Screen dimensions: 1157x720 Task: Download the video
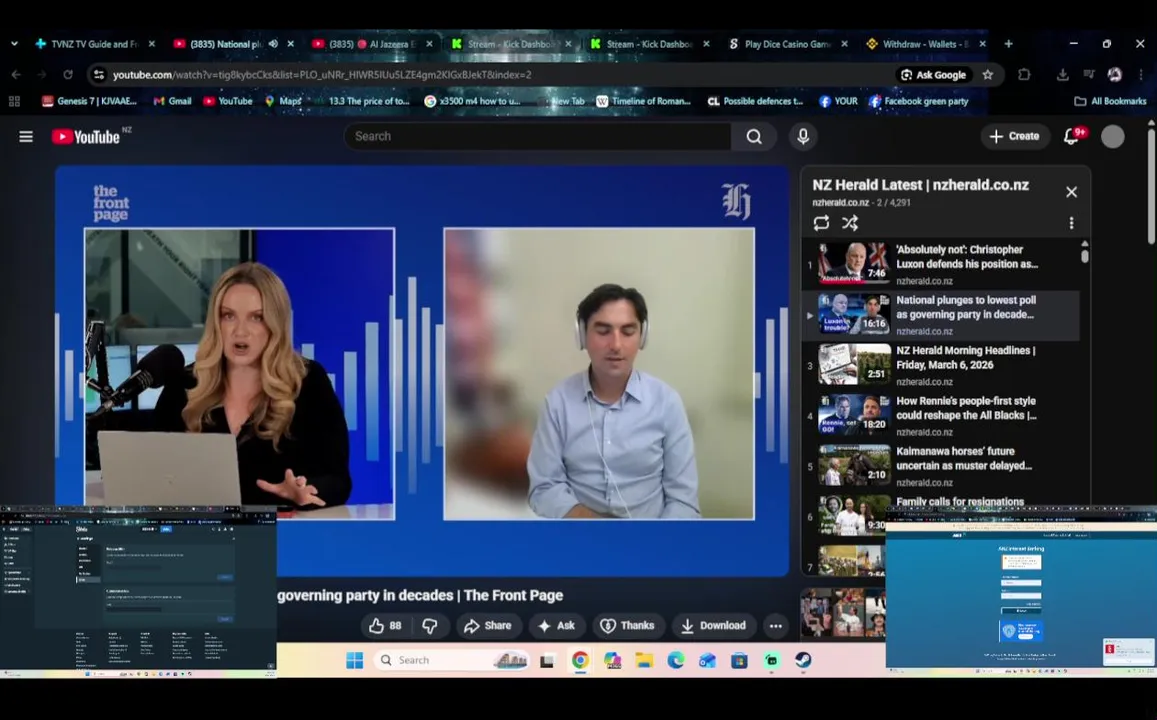tap(714, 626)
